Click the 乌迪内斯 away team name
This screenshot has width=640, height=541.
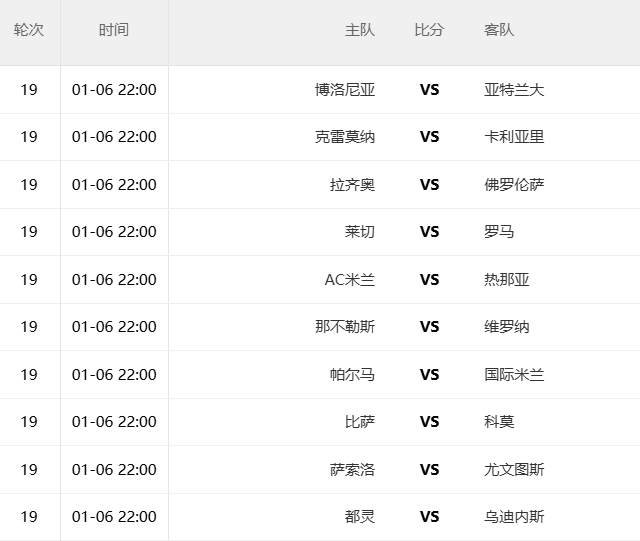514,517
